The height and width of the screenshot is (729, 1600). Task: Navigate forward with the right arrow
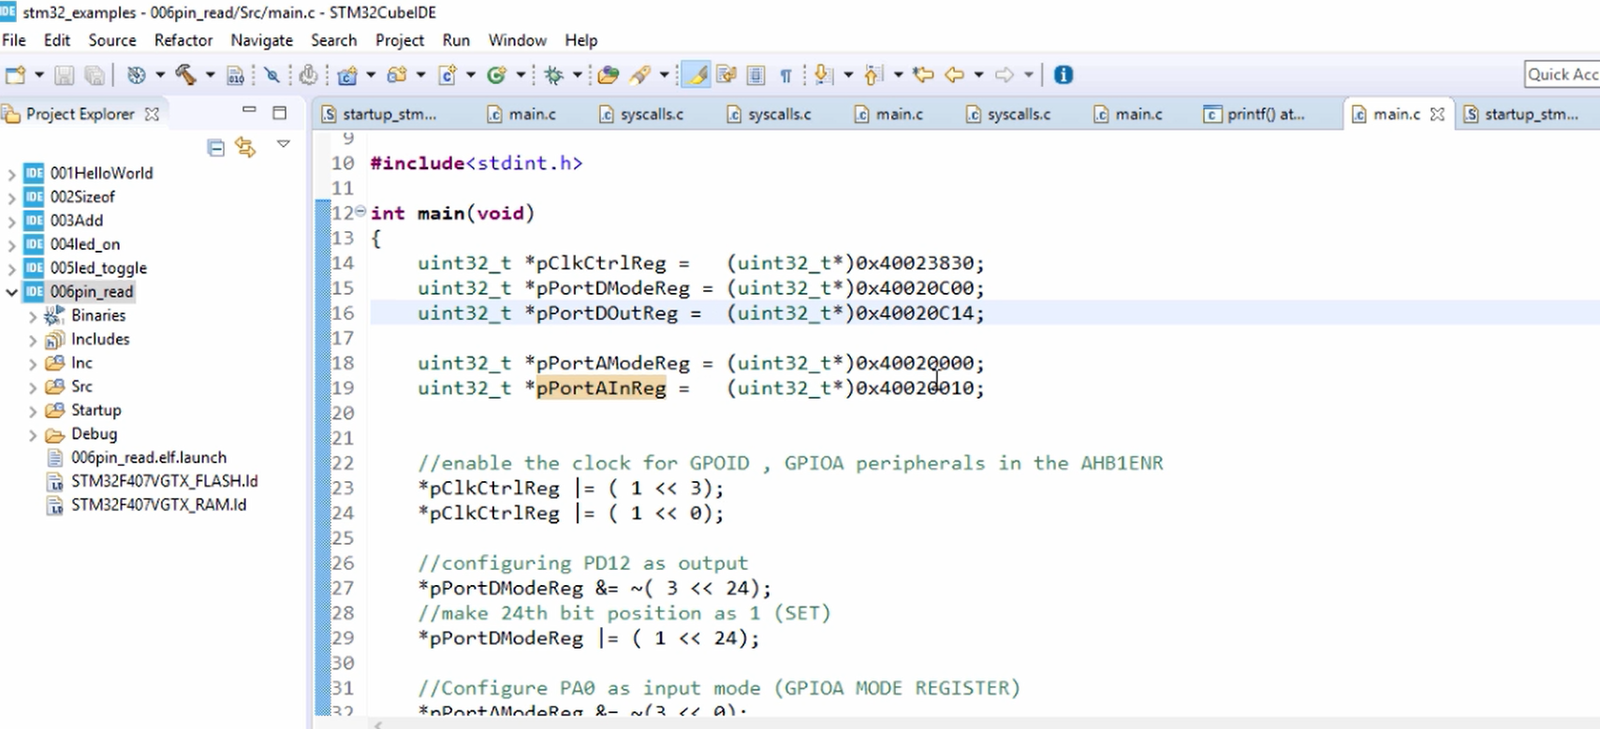1005,75
